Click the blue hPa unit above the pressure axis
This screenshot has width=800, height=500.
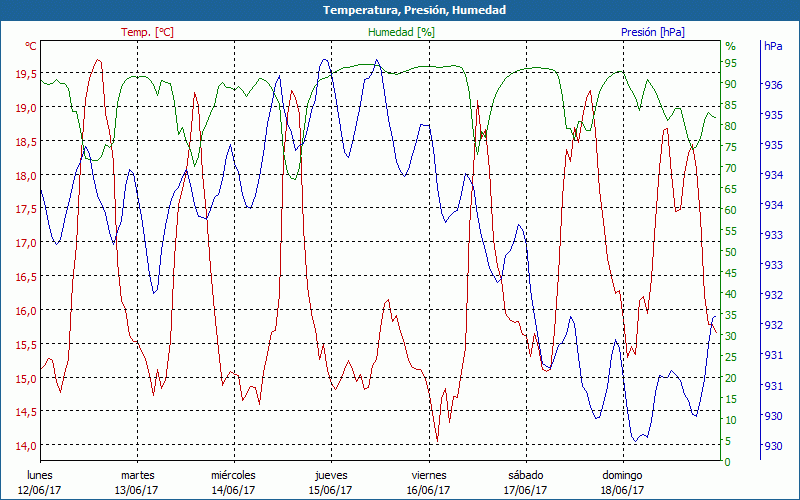773,46
